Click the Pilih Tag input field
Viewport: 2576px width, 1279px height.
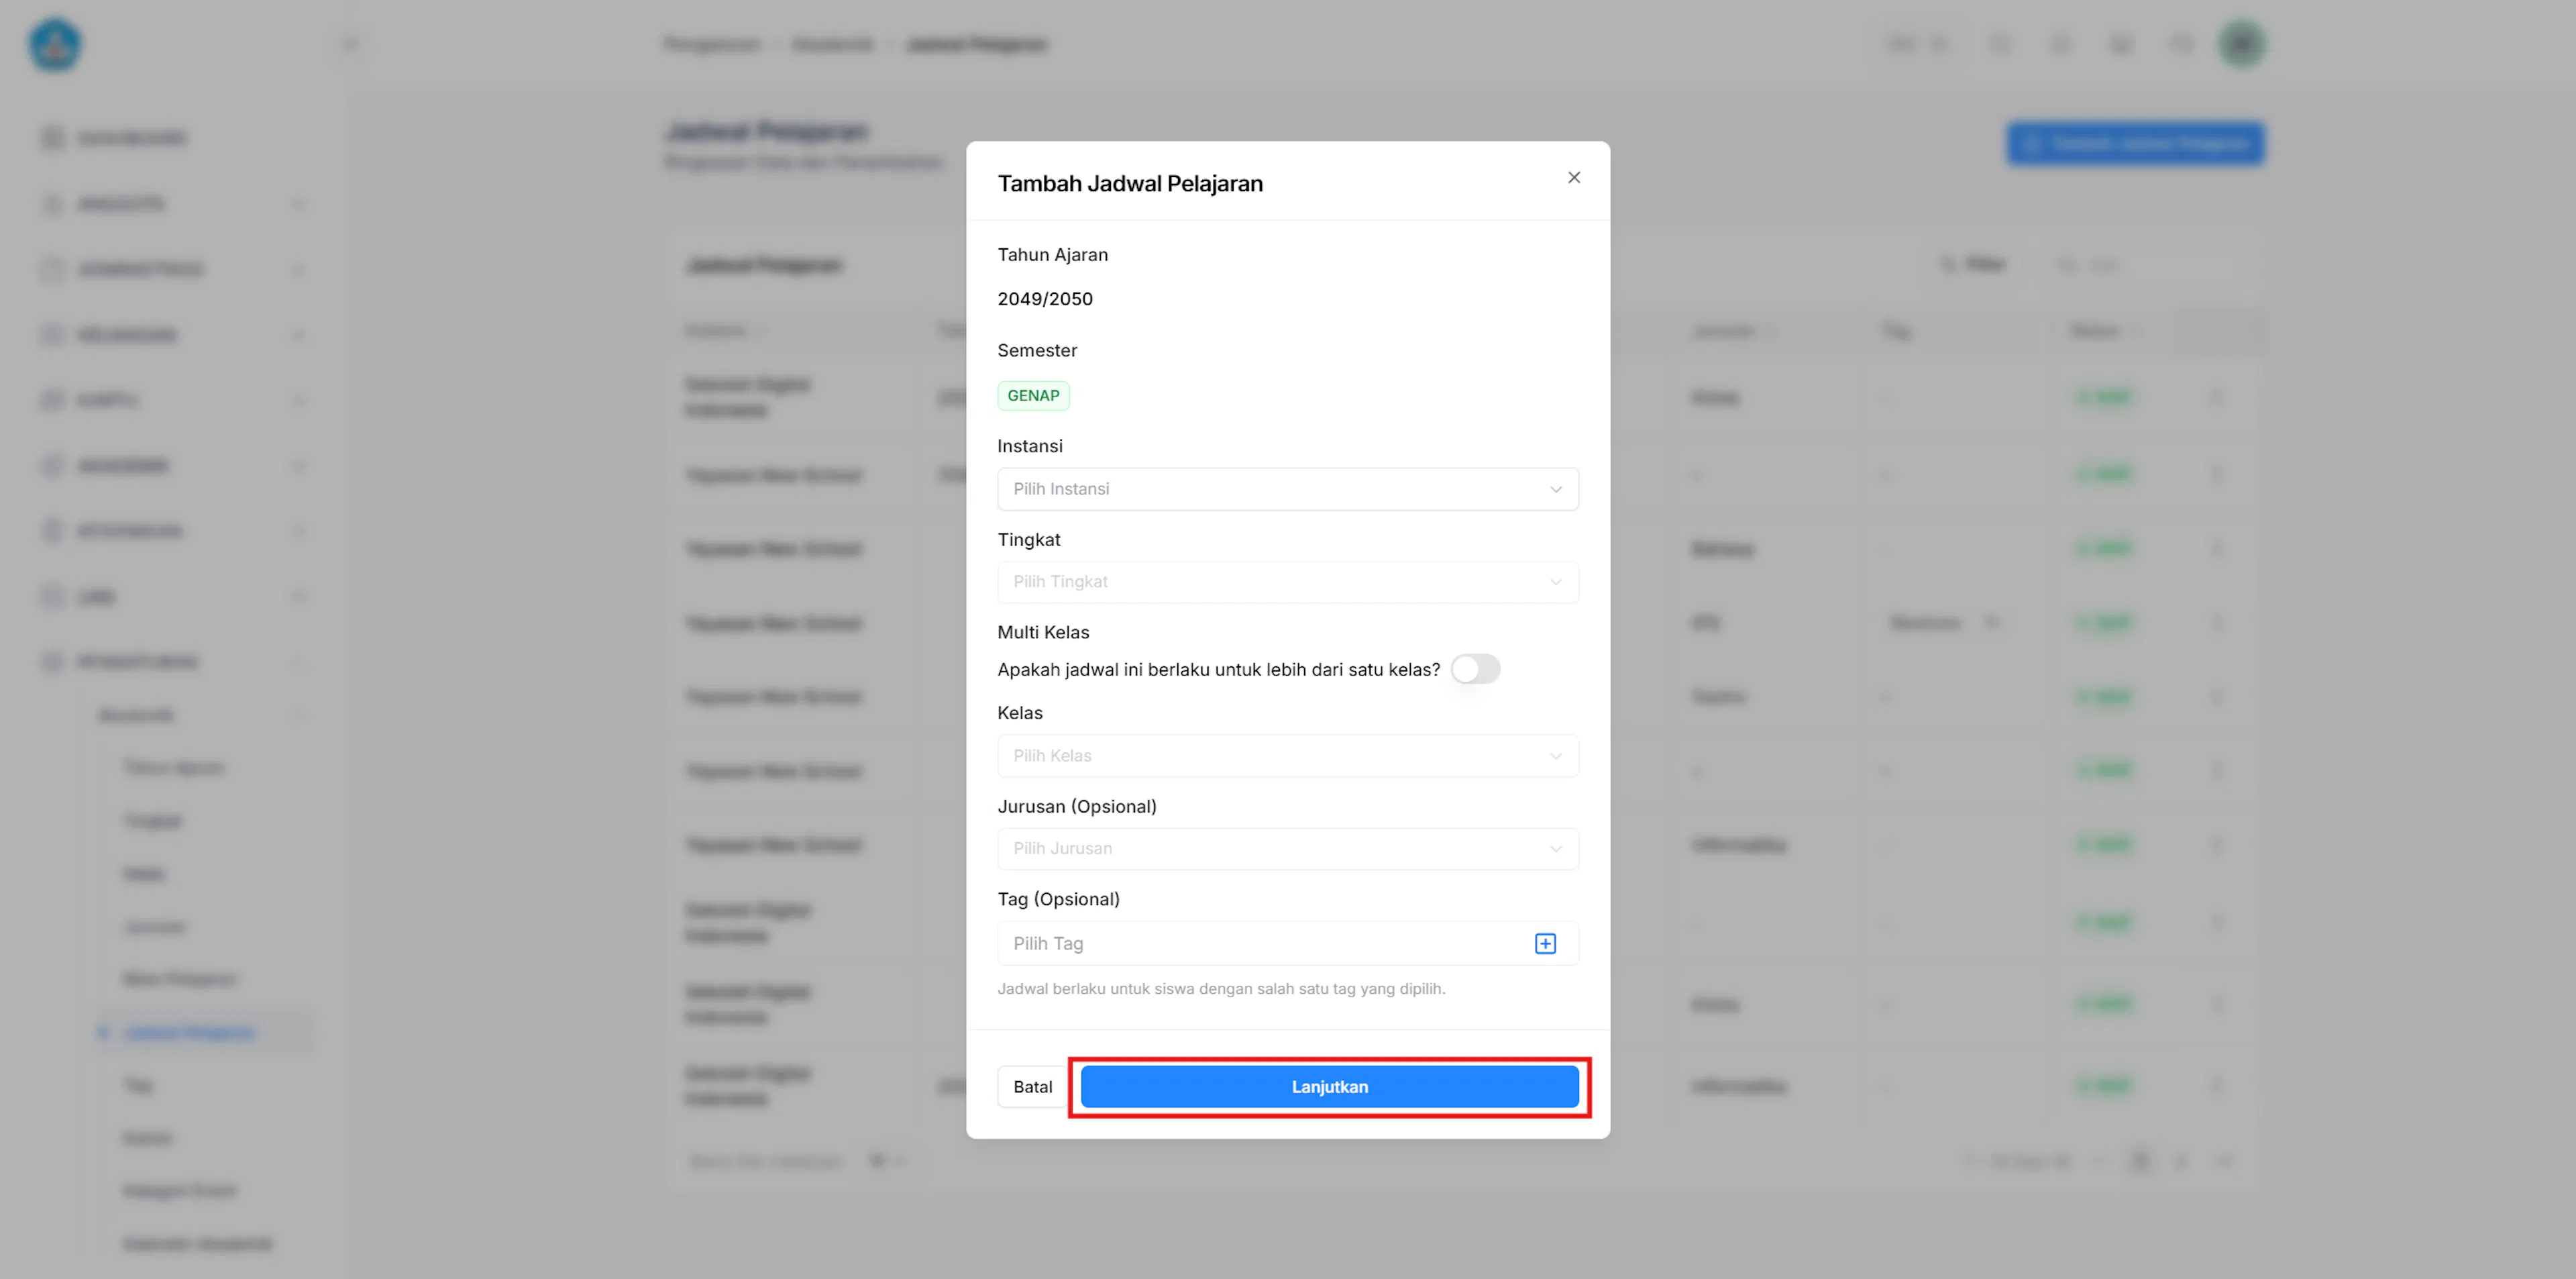tap(1287, 943)
